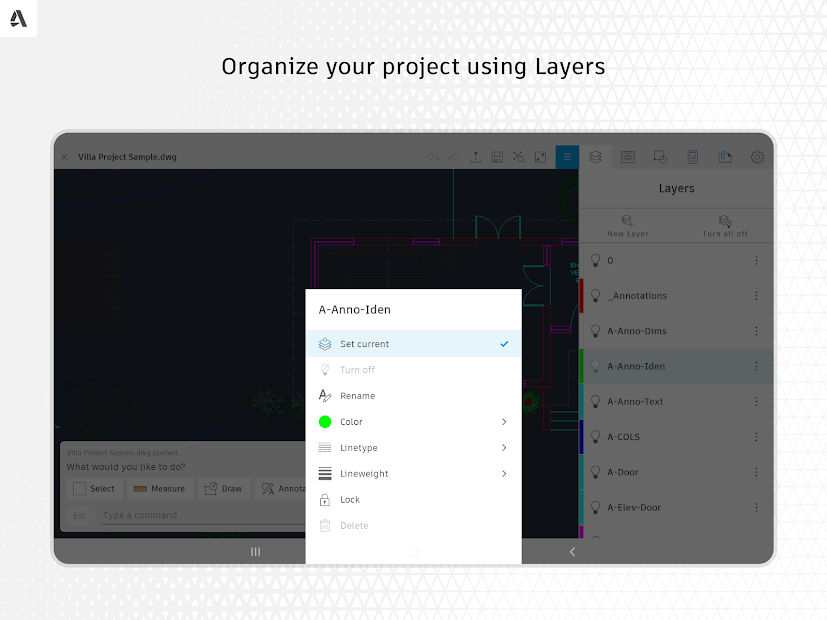The width and height of the screenshot is (827, 620).
Task: Toggle visibility of the A-Door layer bulb
Action: (x=596, y=471)
